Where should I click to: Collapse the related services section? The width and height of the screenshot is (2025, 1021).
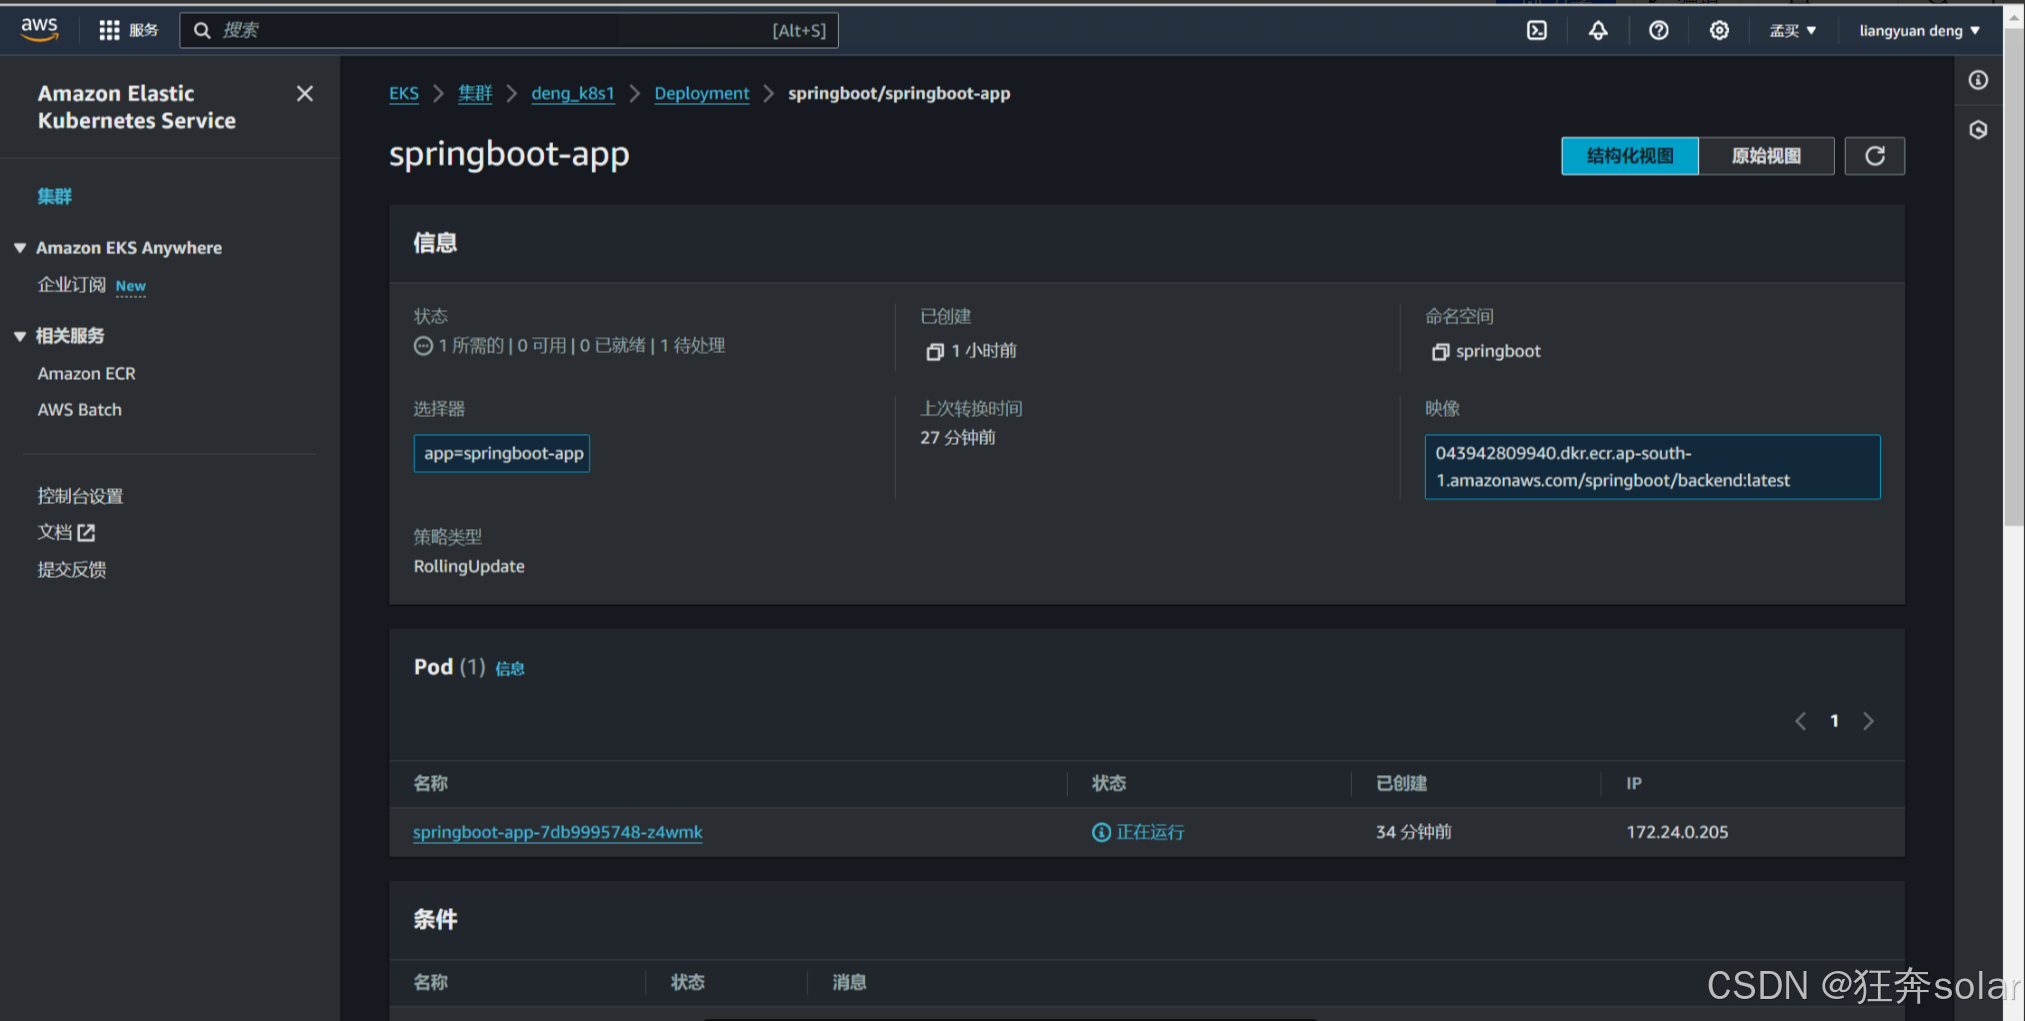click(20, 336)
